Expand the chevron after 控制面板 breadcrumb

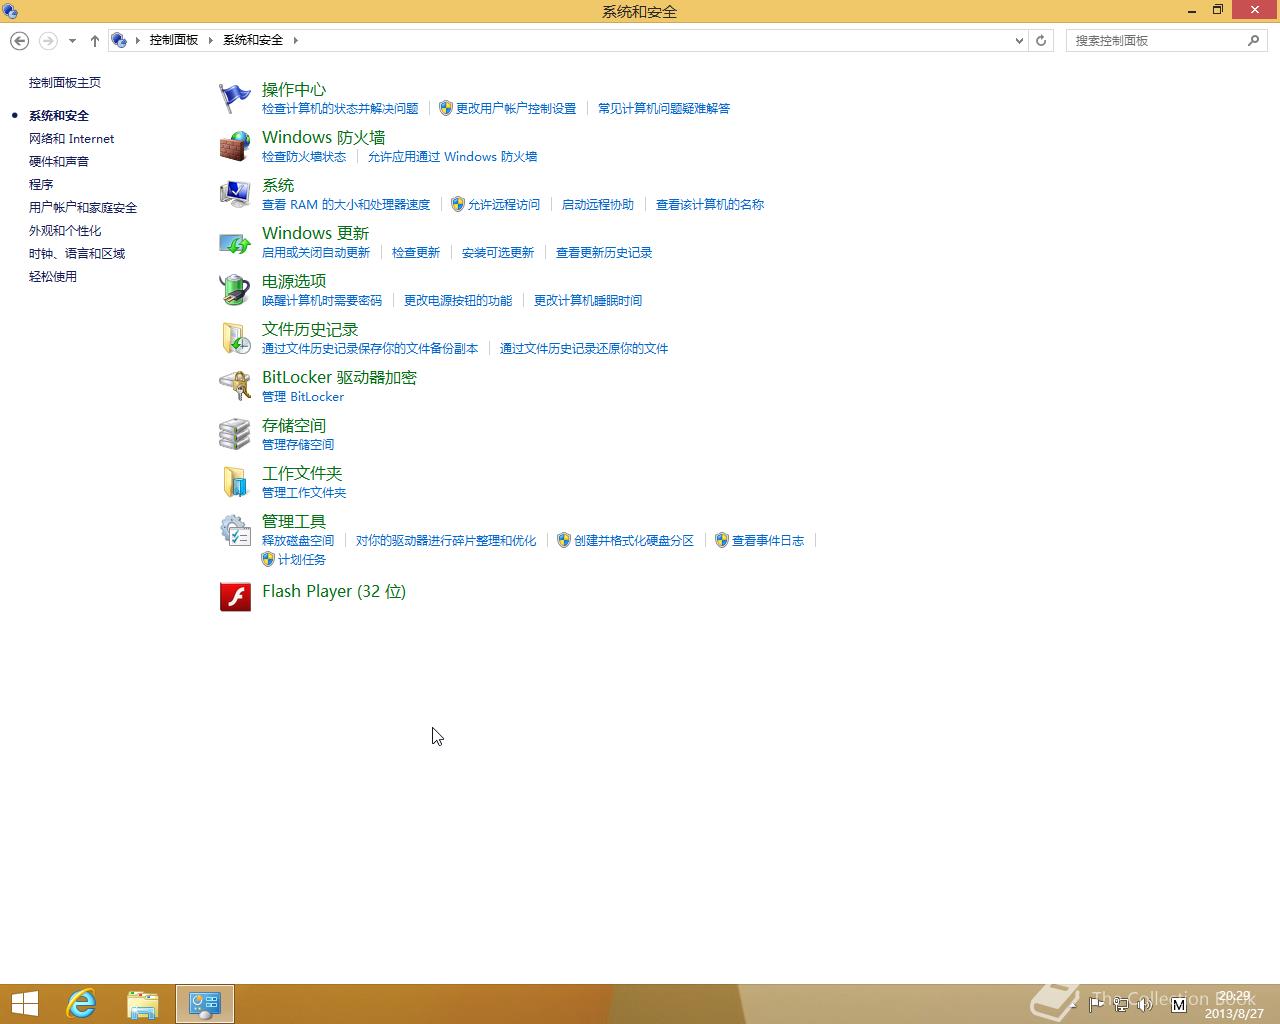tap(211, 40)
